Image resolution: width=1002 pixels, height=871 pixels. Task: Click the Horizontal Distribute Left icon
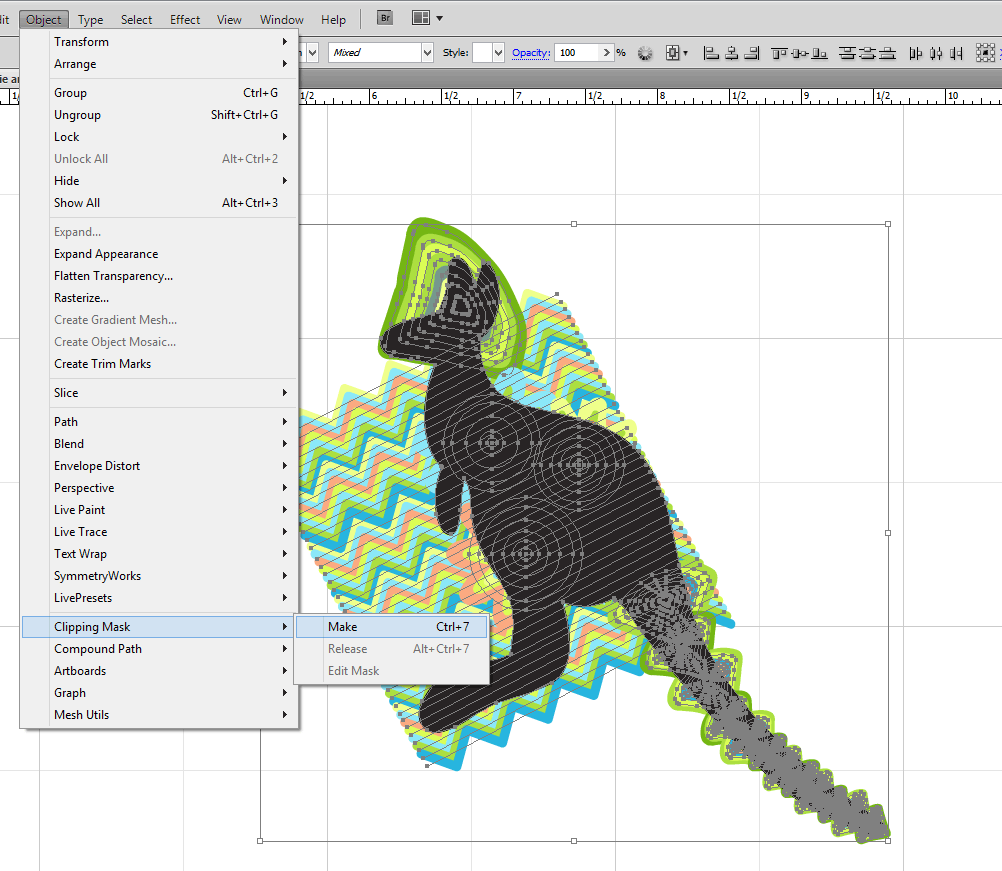[x=917, y=53]
